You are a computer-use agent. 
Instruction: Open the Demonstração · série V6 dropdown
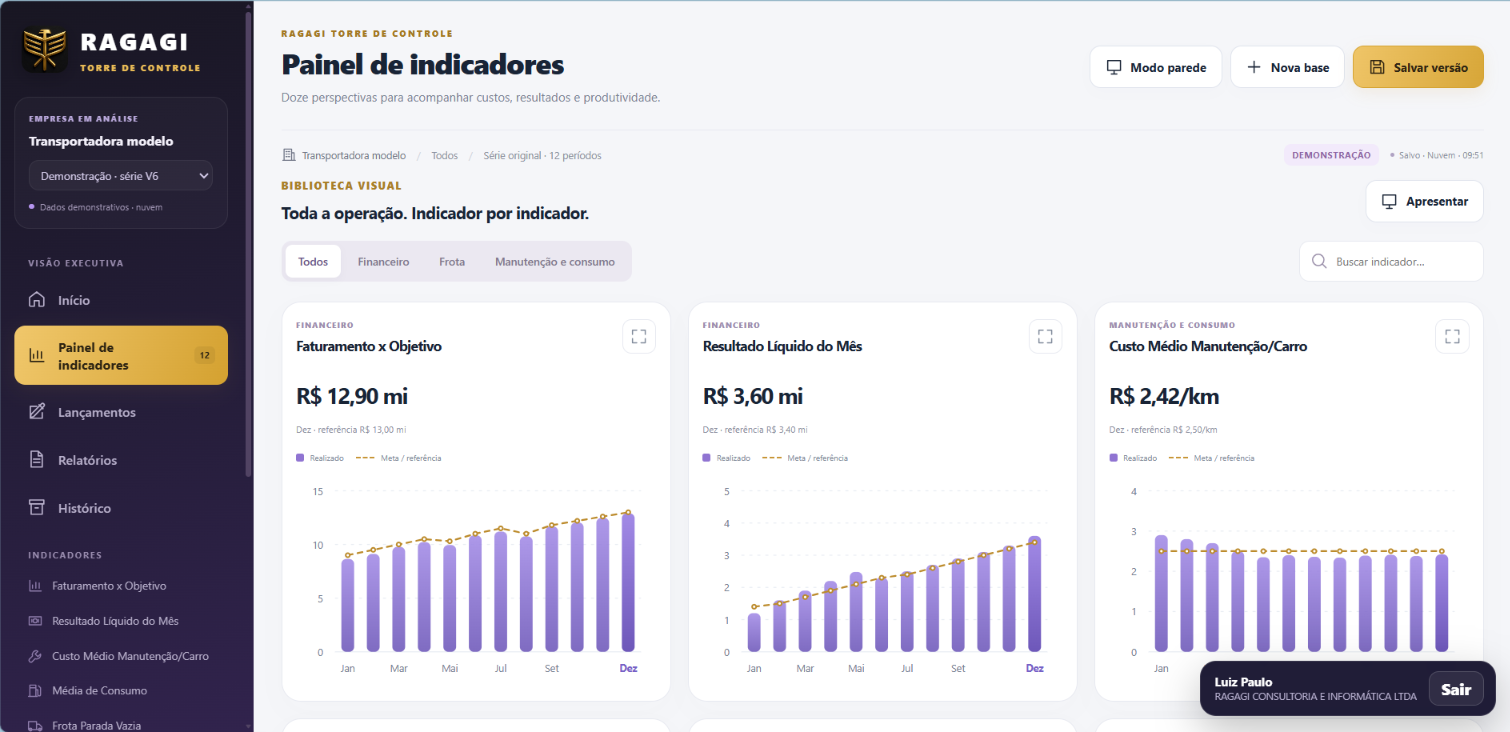121,176
